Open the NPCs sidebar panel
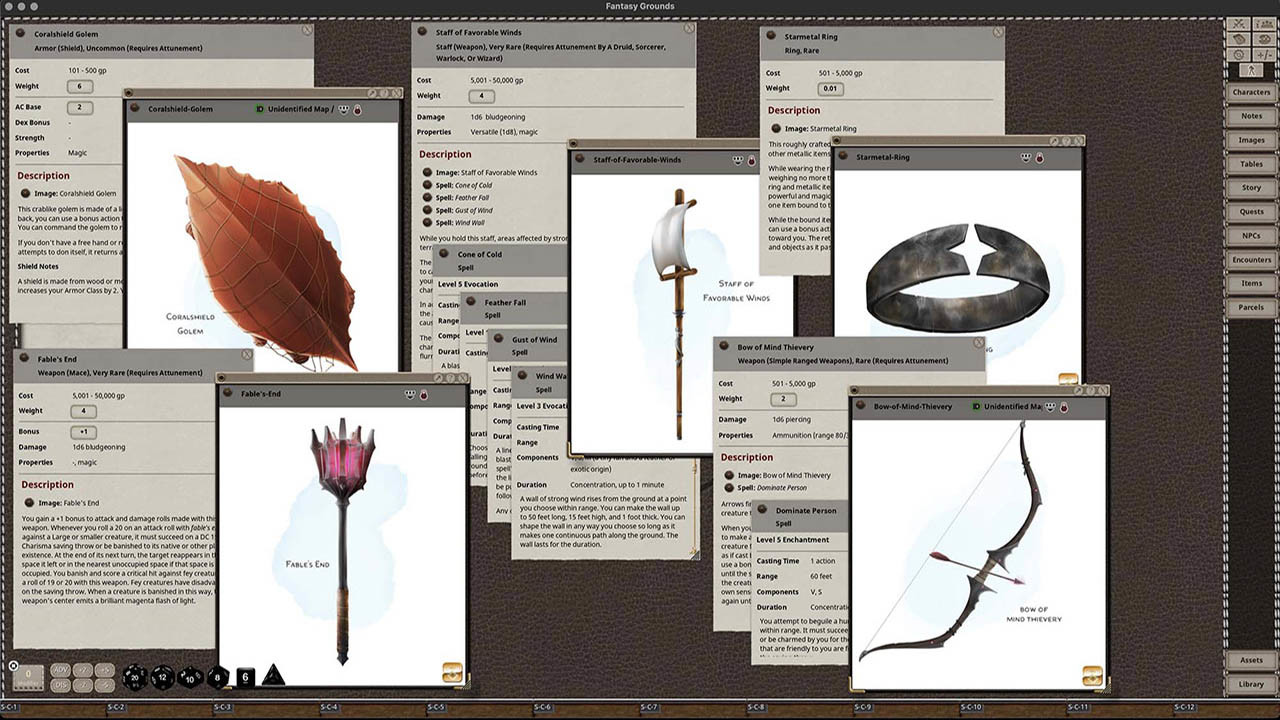The image size is (1280, 720). 1253,236
